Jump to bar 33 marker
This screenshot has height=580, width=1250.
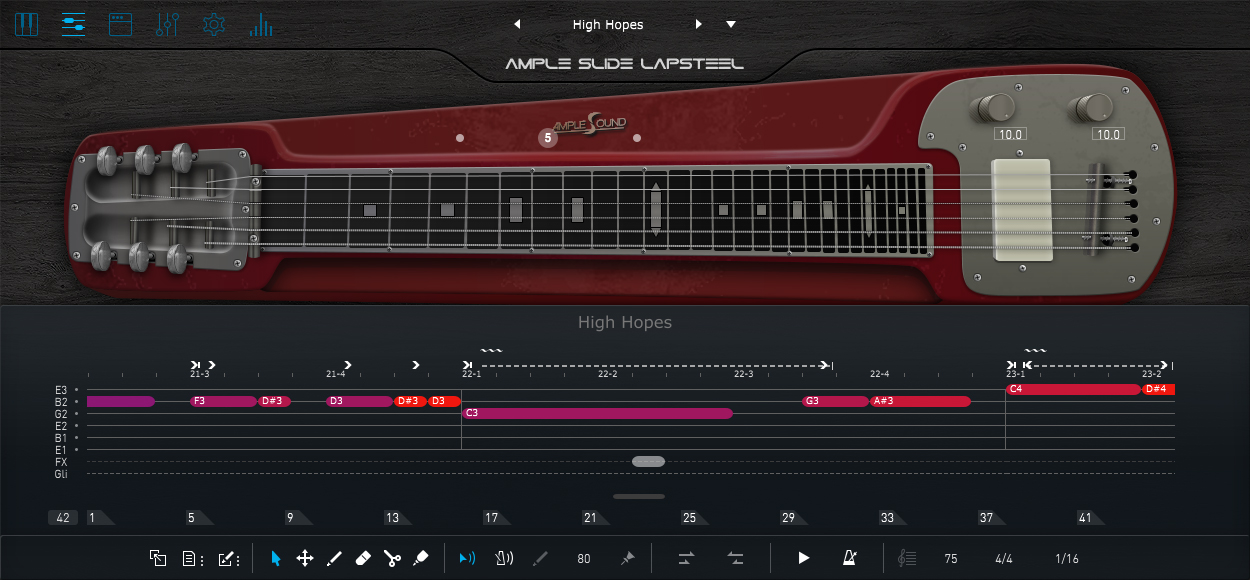point(892,518)
